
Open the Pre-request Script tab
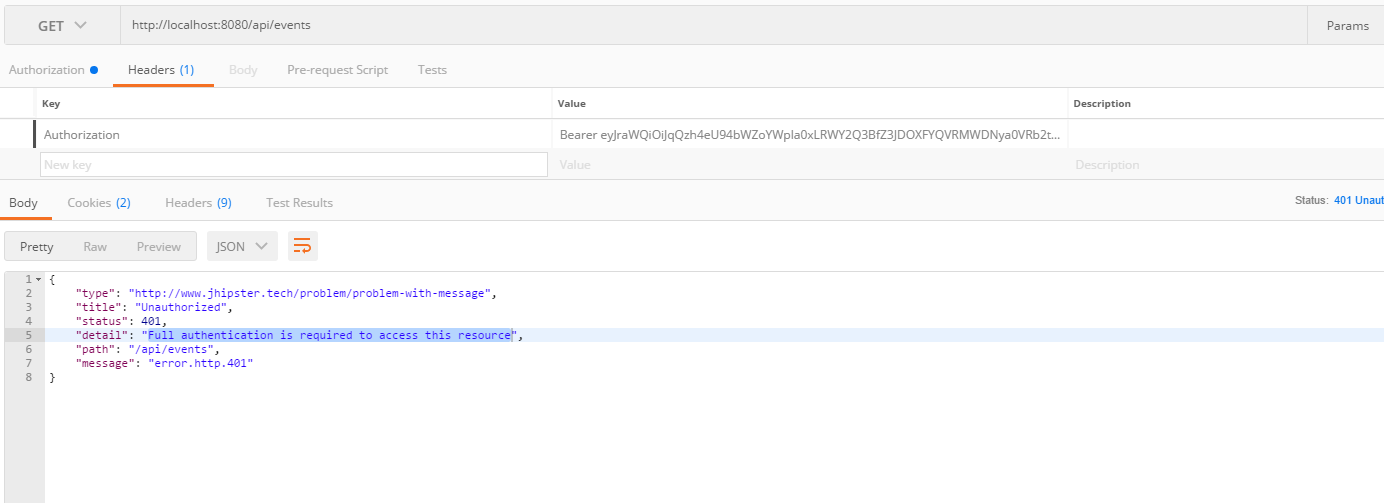(337, 70)
